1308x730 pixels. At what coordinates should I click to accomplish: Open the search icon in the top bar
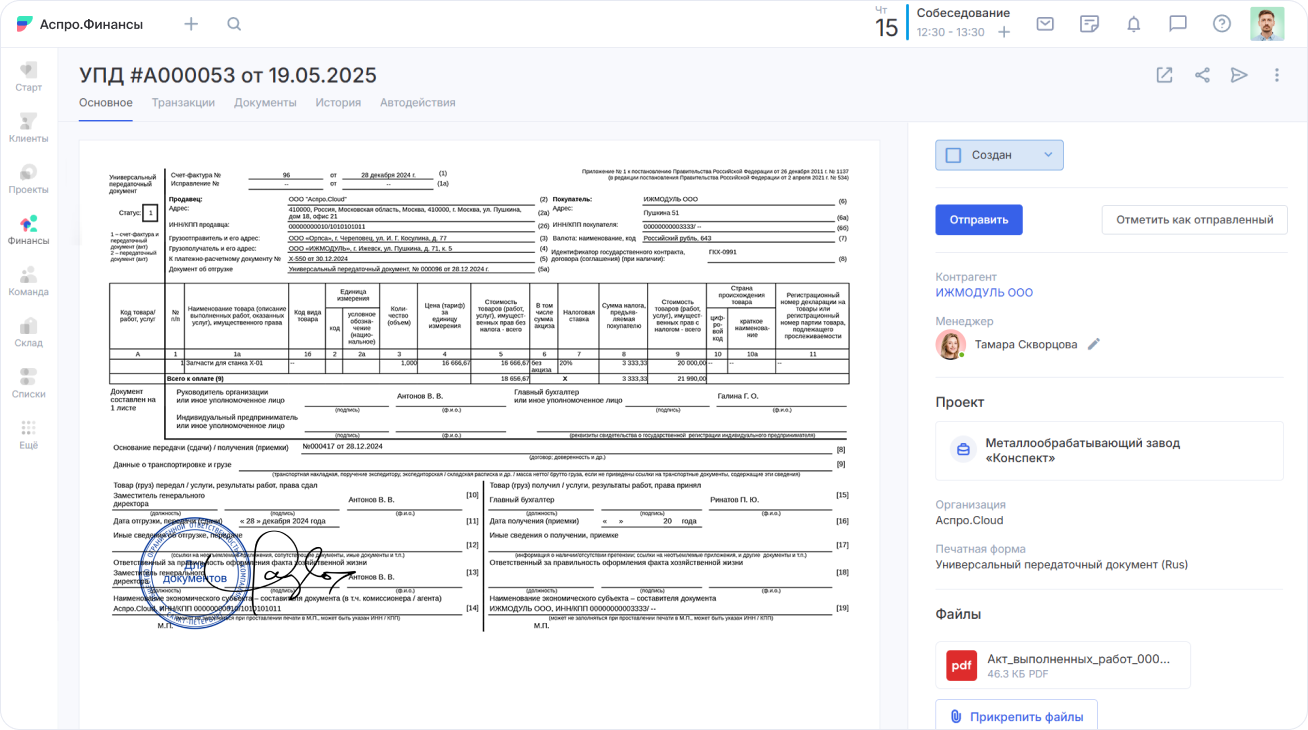tap(233, 23)
